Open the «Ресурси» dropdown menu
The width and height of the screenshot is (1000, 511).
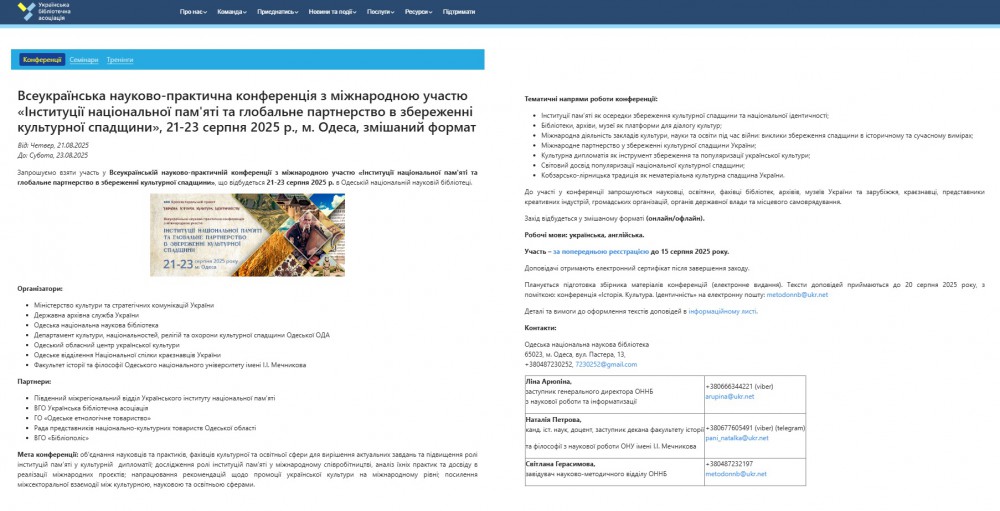coord(419,12)
